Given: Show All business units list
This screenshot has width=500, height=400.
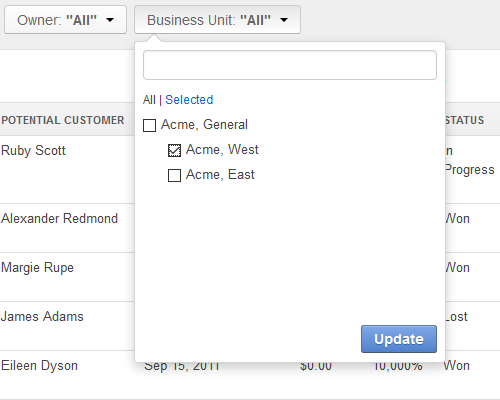Looking at the screenshot, I should tap(149, 100).
